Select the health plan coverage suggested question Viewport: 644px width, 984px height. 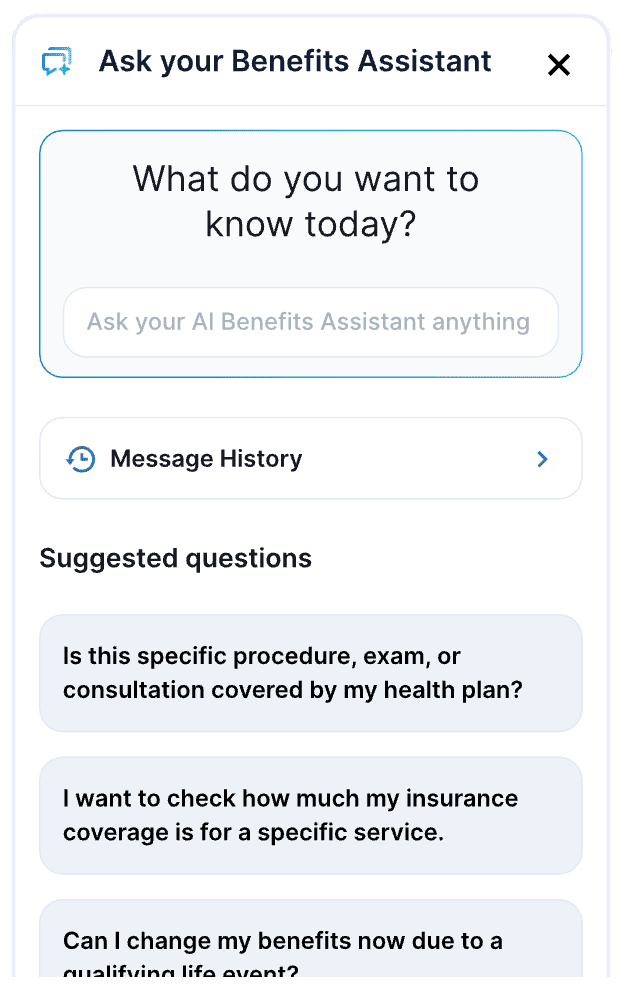pyautogui.click(x=311, y=673)
